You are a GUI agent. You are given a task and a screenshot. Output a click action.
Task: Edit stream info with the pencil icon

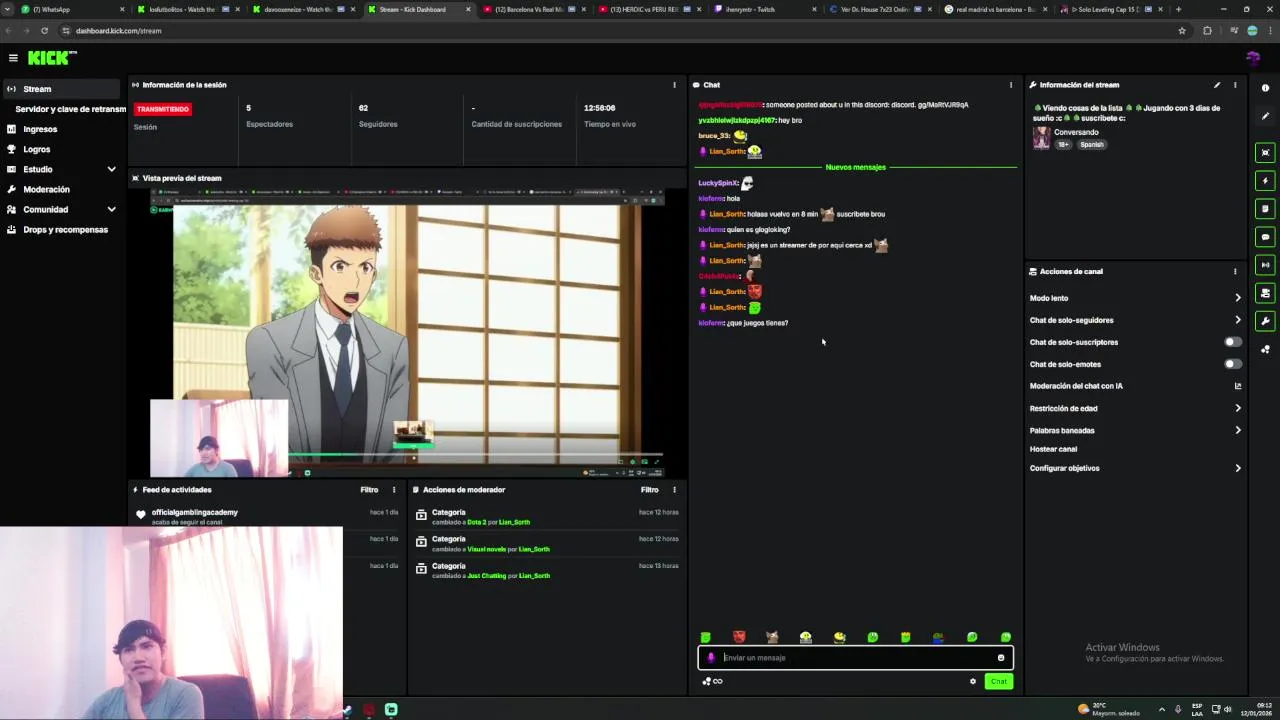tap(1217, 85)
